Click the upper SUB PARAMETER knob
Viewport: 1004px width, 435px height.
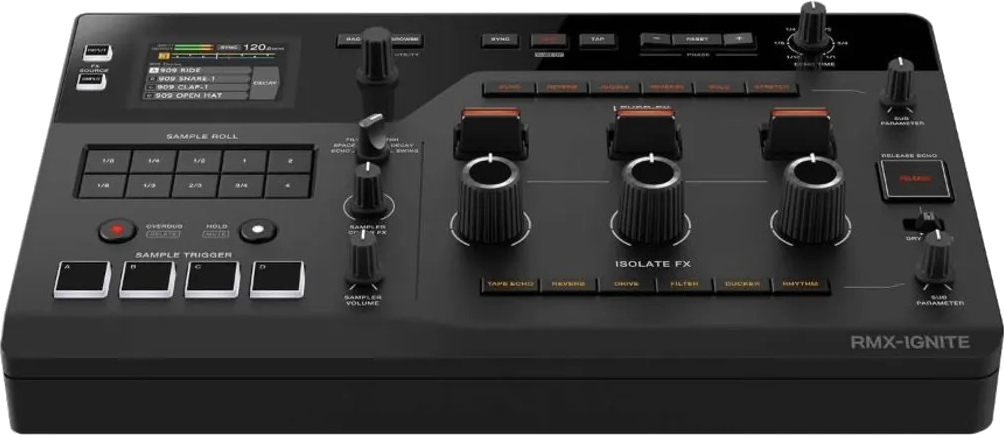tap(899, 83)
